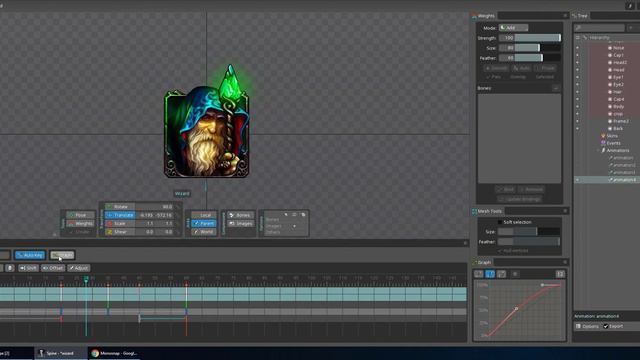This screenshot has height=360, width=640.
Task: Click the highlighted blue graph curve icon
Action: coord(490,274)
